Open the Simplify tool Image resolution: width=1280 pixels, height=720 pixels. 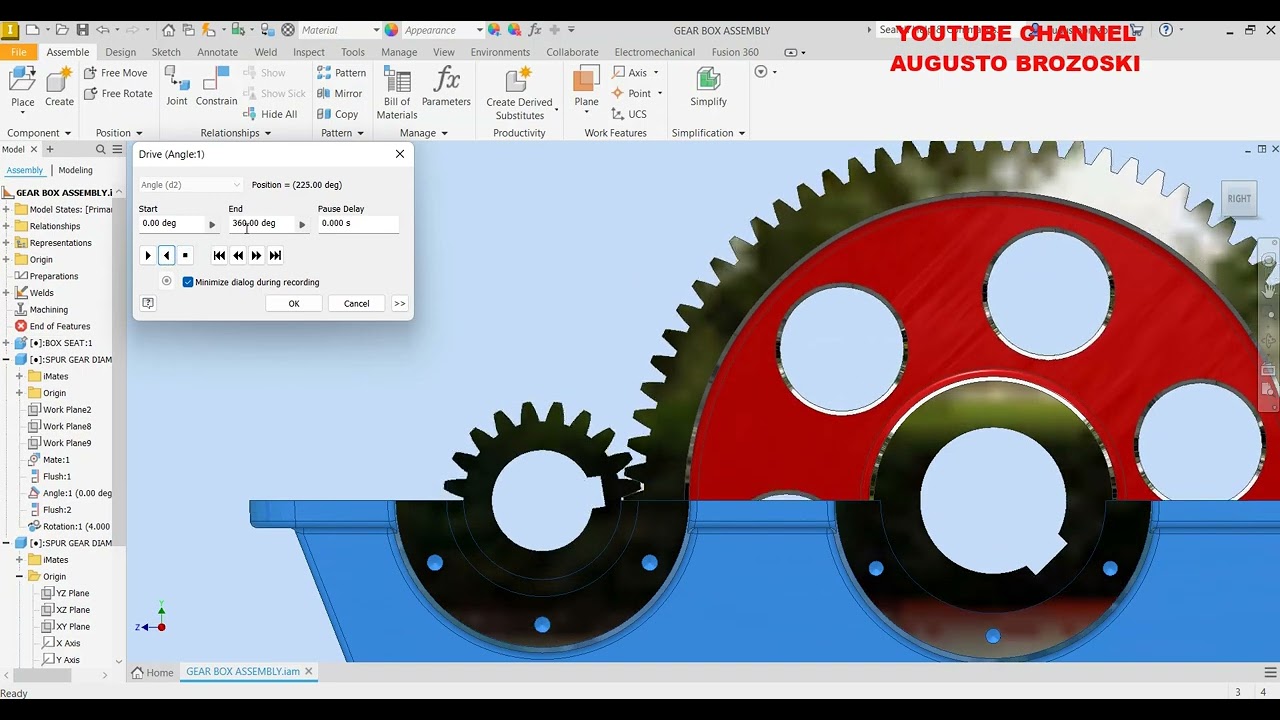pos(708,88)
